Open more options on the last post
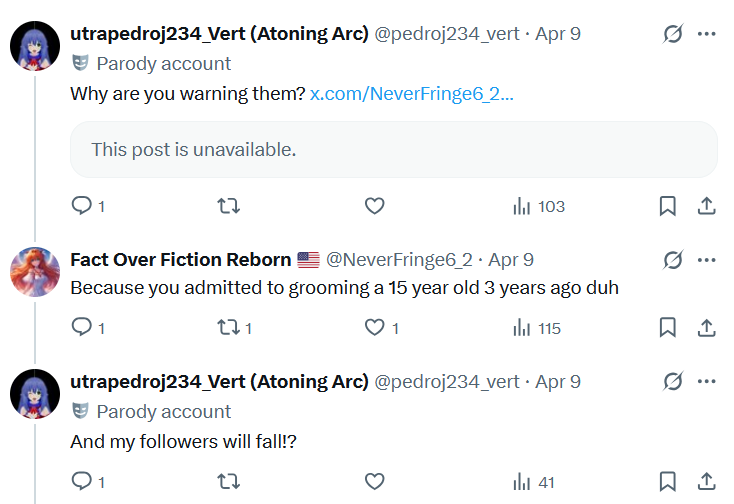Image resolution: width=734 pixels, height=504 pixels. (706, 381)
